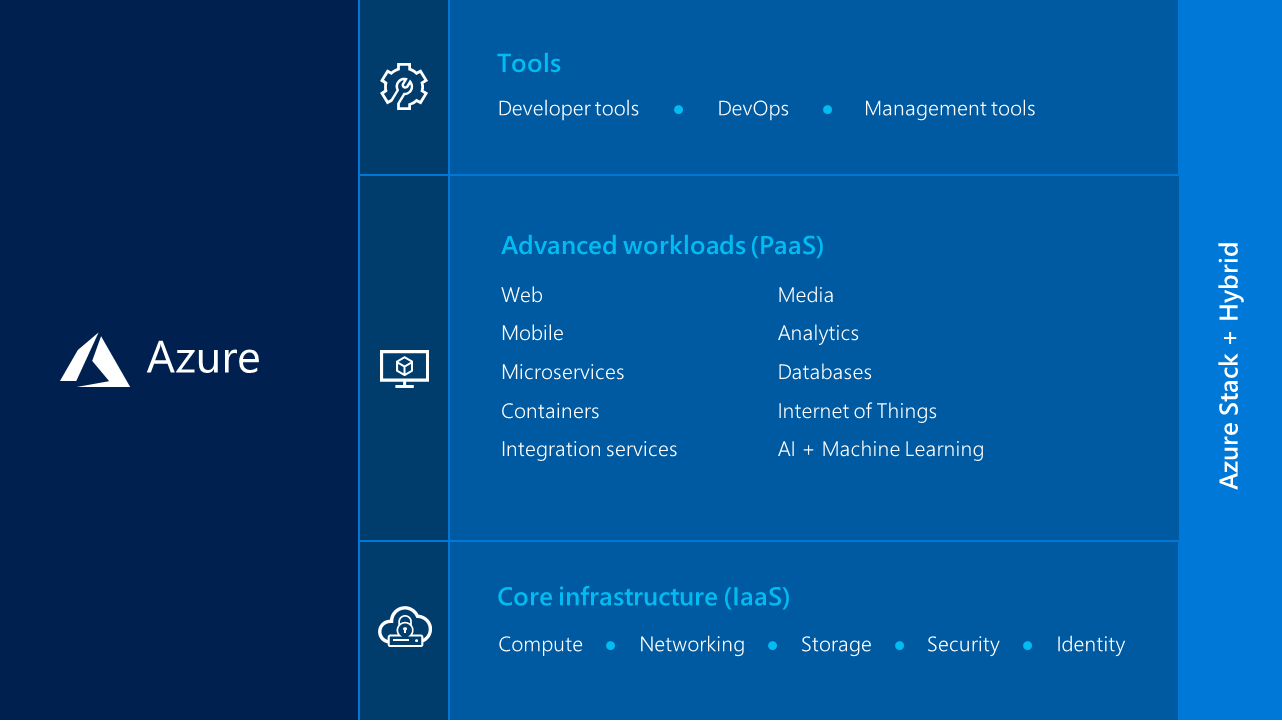Click the Mobile item
Viewport: 1282px width, 721px height.
532,333
